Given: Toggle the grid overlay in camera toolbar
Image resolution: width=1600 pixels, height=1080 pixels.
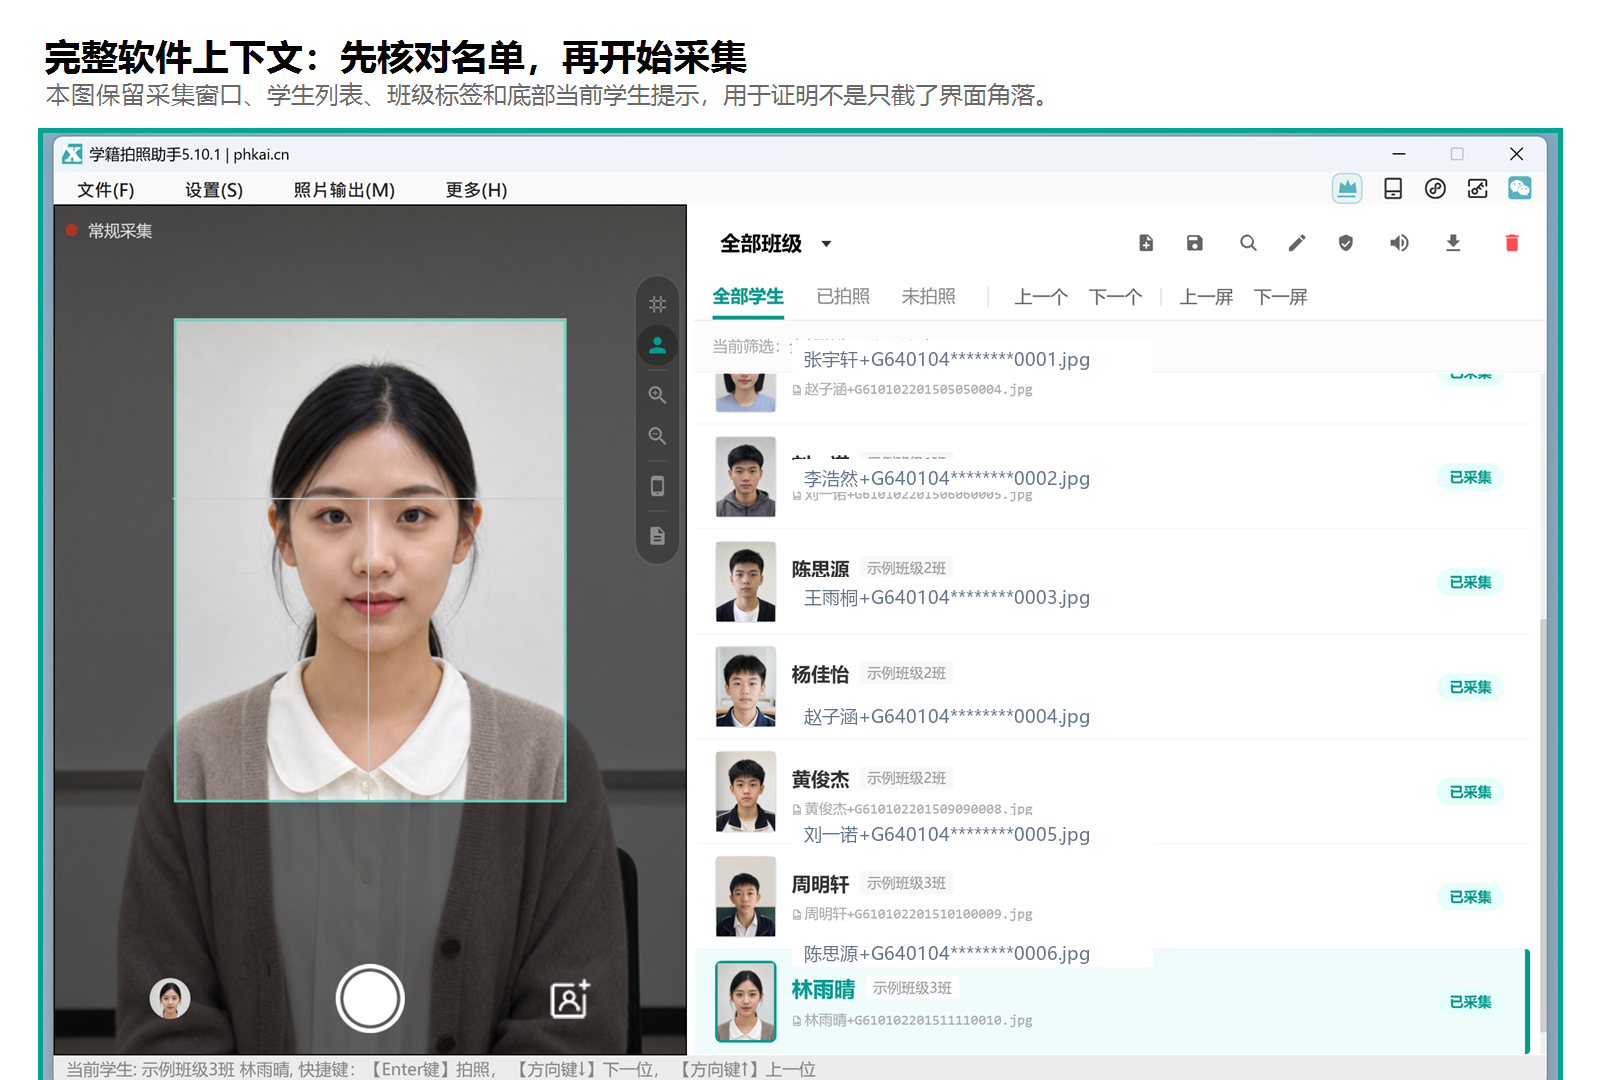Looking at the screenshot, I should click(657, 304).
